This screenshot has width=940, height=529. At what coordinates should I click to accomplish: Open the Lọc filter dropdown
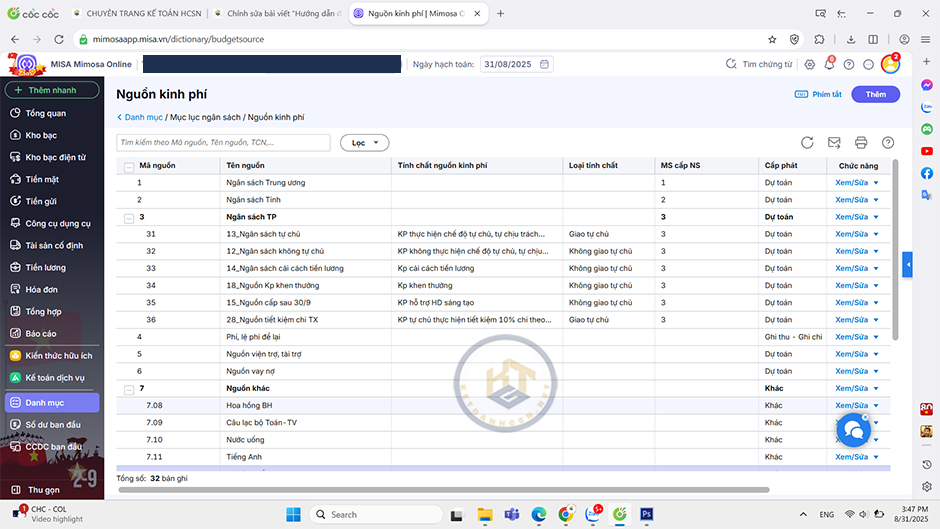[x=364, y=143]
